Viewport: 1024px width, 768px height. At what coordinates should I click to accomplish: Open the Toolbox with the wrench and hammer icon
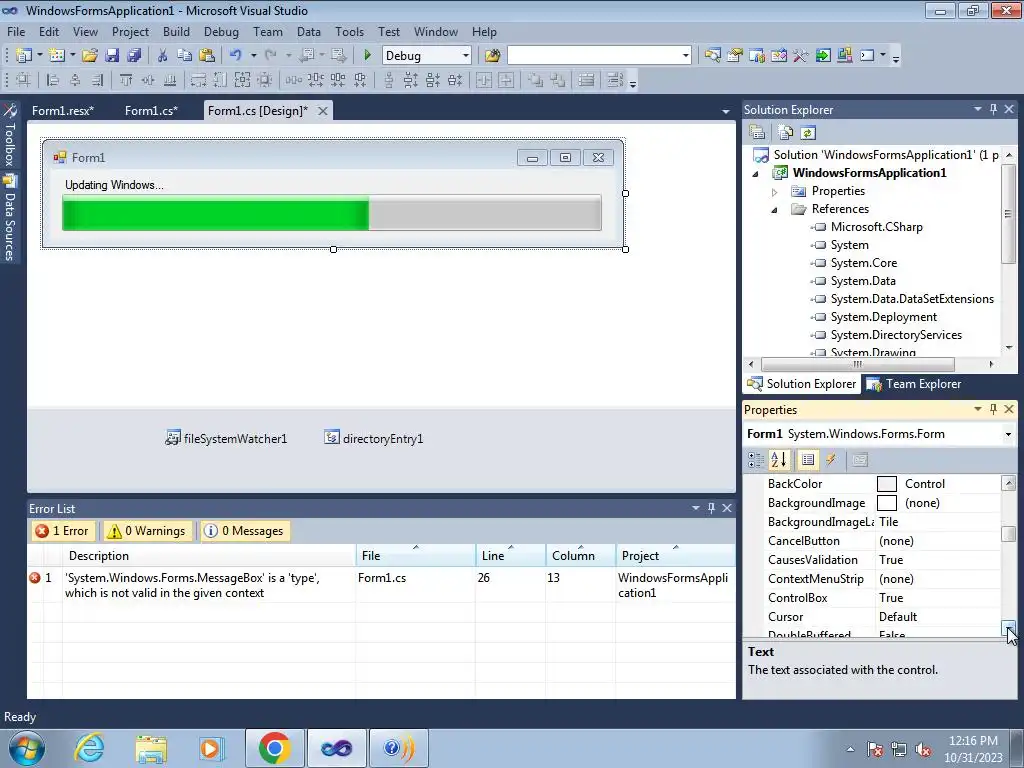(x=801, y=56)
